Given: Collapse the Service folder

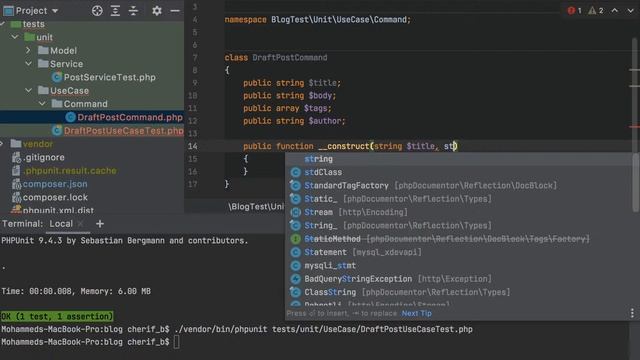Looking at the screenshot, I should 29,64.
